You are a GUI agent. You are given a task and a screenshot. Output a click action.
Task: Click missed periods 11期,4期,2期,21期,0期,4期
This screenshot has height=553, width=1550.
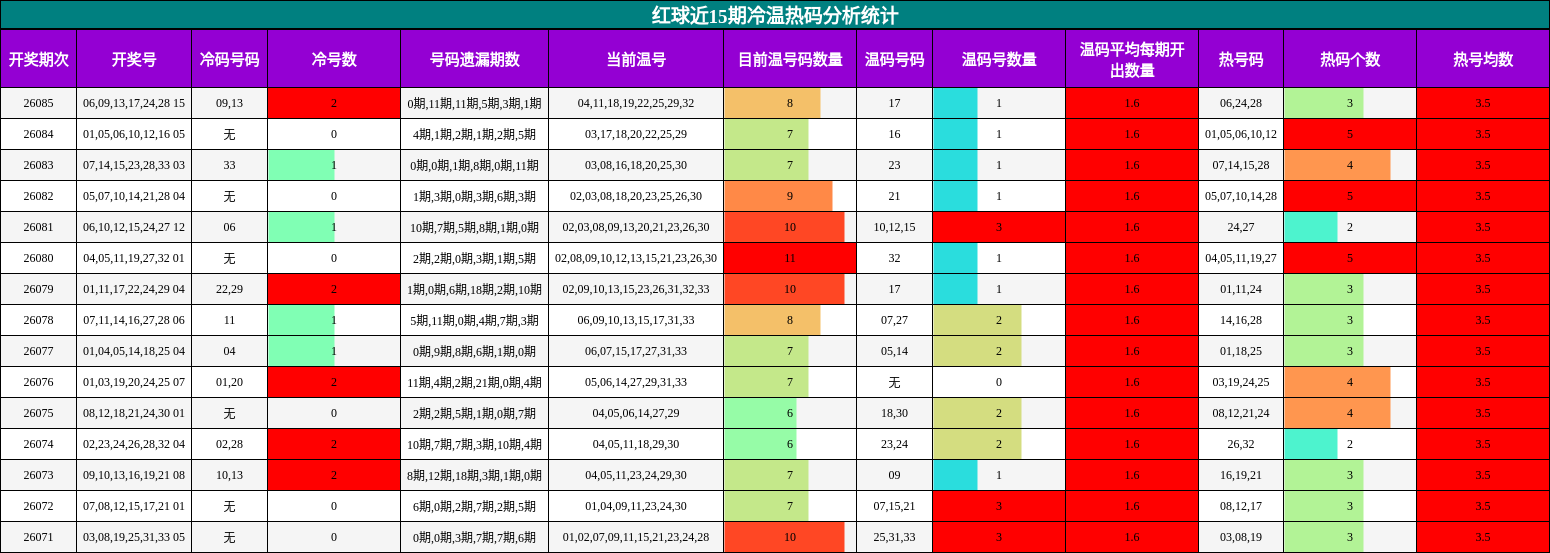[474, 382]
